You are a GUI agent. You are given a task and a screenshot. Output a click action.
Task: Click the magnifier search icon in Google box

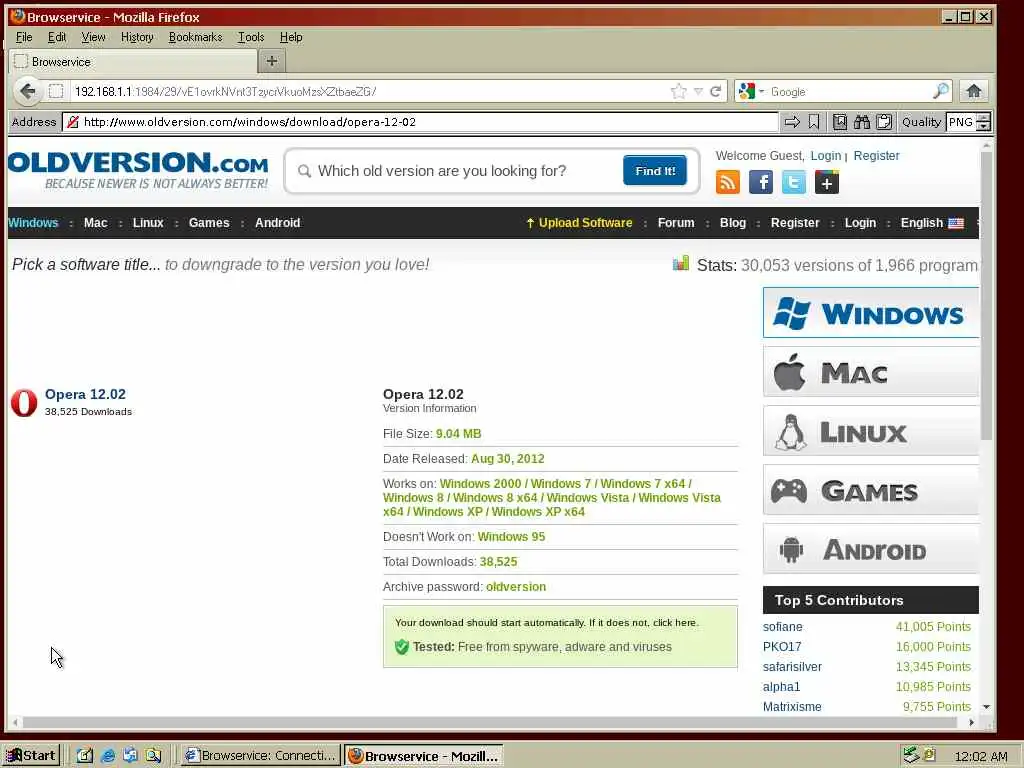[940, 91]
